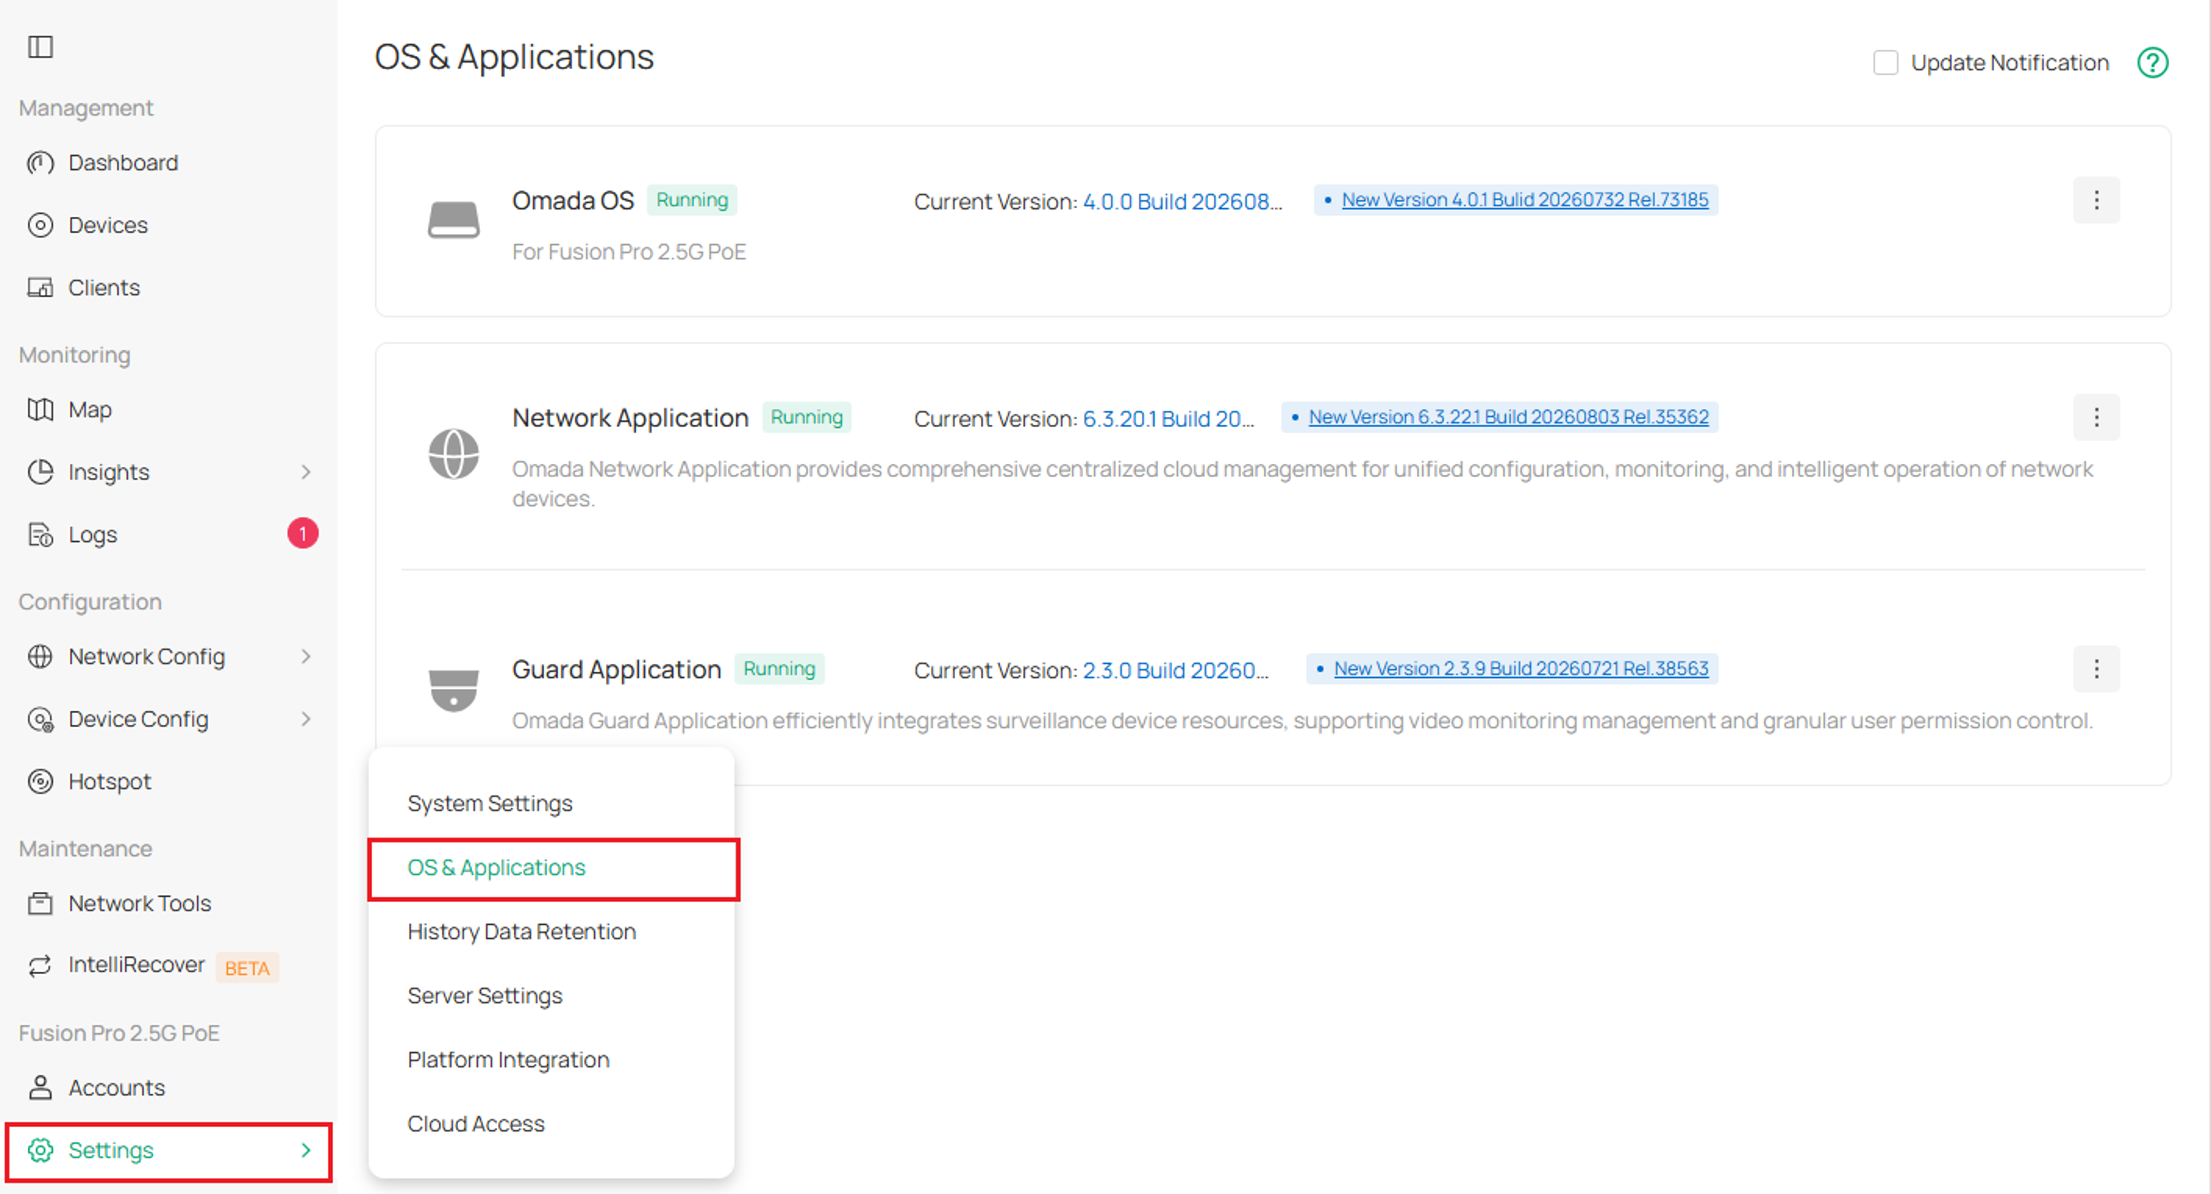Click the Map icon under Monitoring
Screen dimensions: 2211x1194
point(40,410)
